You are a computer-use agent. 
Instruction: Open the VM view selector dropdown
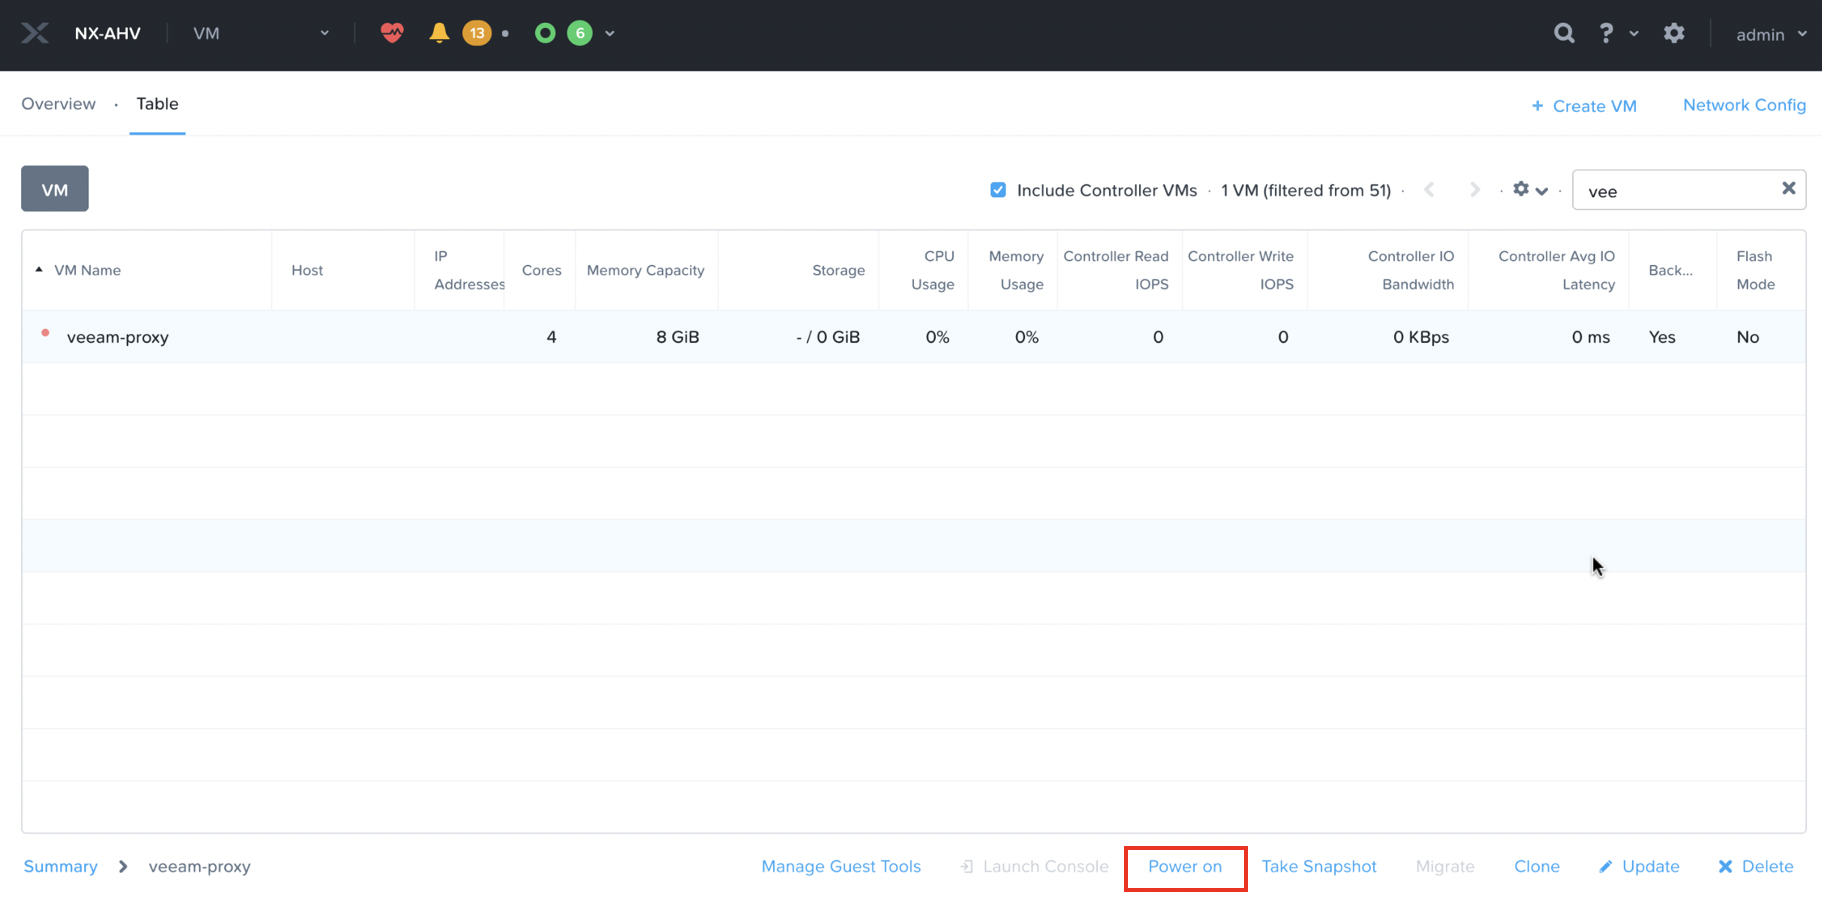click(261, 33)
